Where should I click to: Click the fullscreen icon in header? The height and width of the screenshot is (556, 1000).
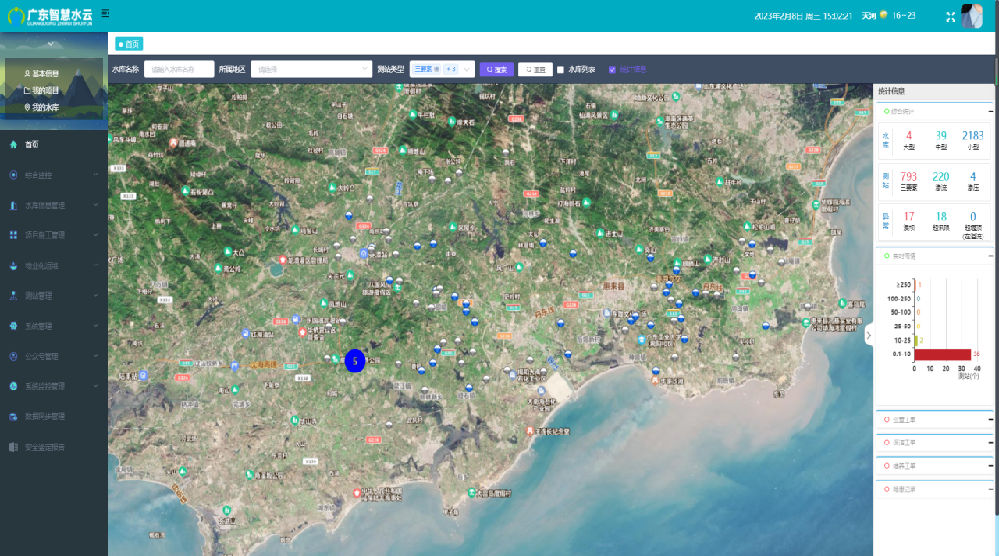click(949, 16)
